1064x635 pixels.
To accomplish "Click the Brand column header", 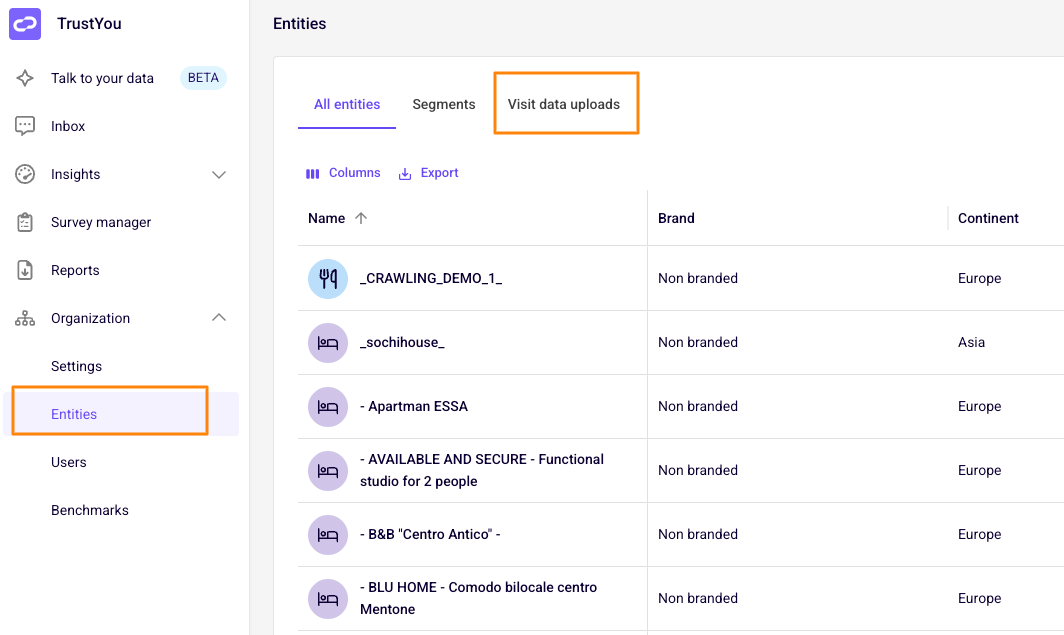I will click(676, 218).
